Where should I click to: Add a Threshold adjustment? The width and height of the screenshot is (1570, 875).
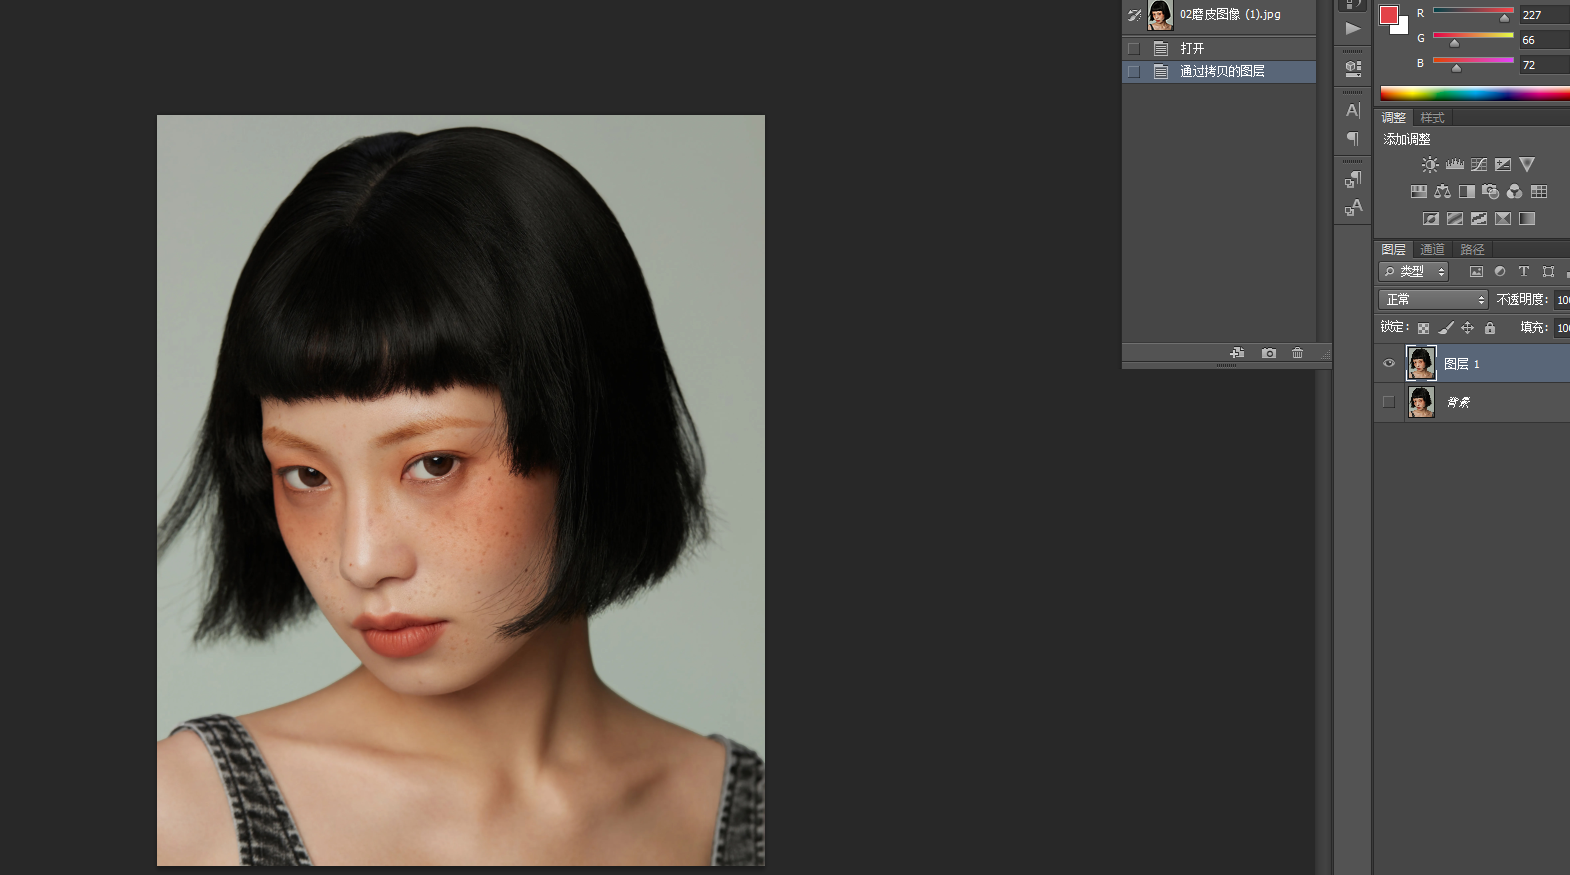[1479, 219]
